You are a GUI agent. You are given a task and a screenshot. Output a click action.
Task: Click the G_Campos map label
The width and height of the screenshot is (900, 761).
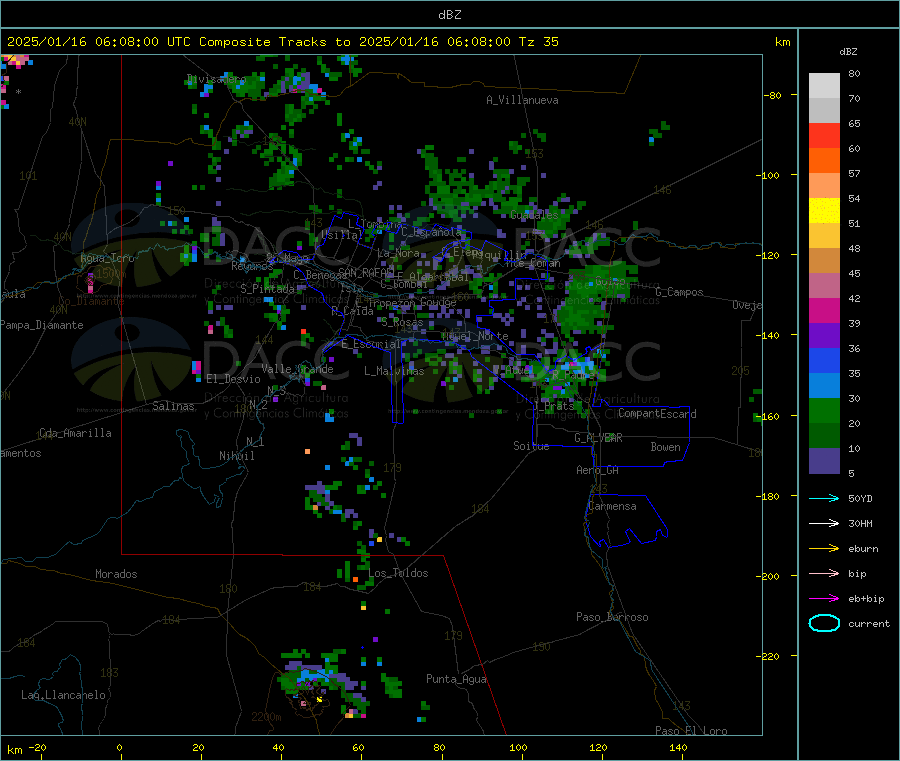pyautogui.click(x=679, y=292)
